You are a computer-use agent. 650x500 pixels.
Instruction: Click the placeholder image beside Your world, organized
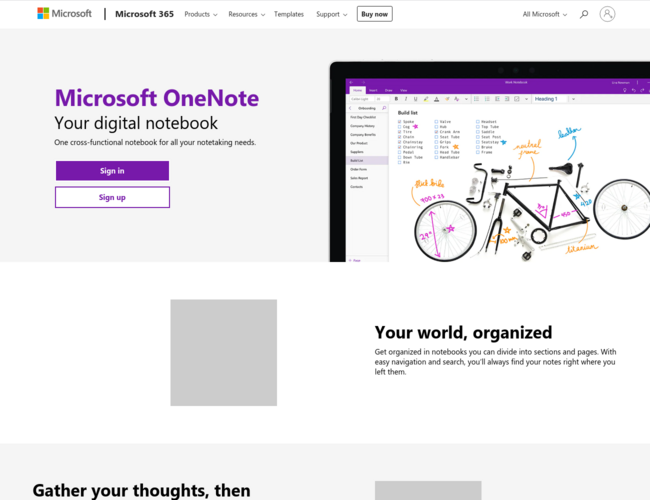(x=223, y=353)
